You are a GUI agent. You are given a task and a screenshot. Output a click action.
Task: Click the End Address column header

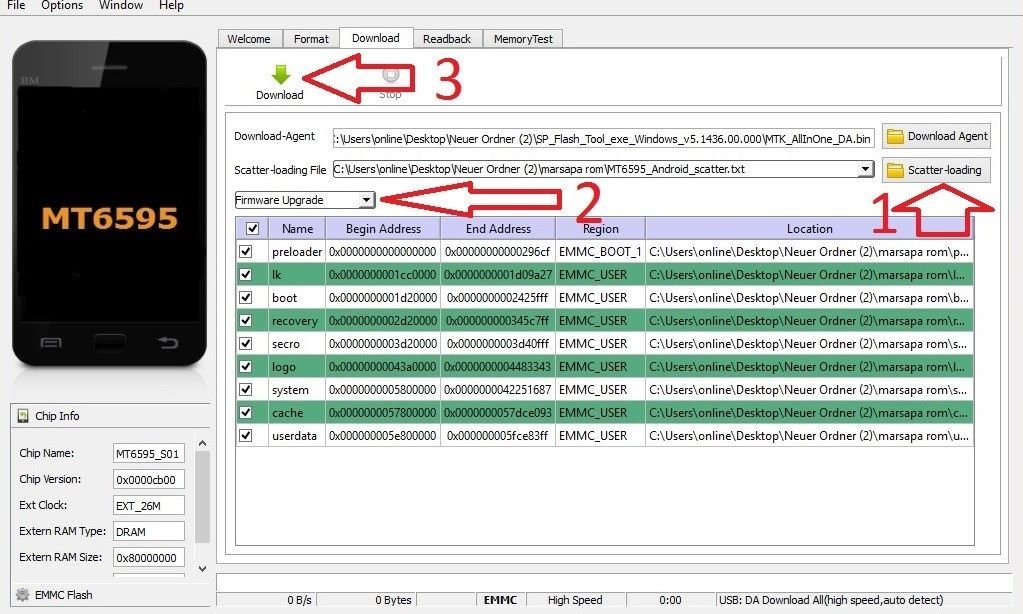click(x=498, y=228)
